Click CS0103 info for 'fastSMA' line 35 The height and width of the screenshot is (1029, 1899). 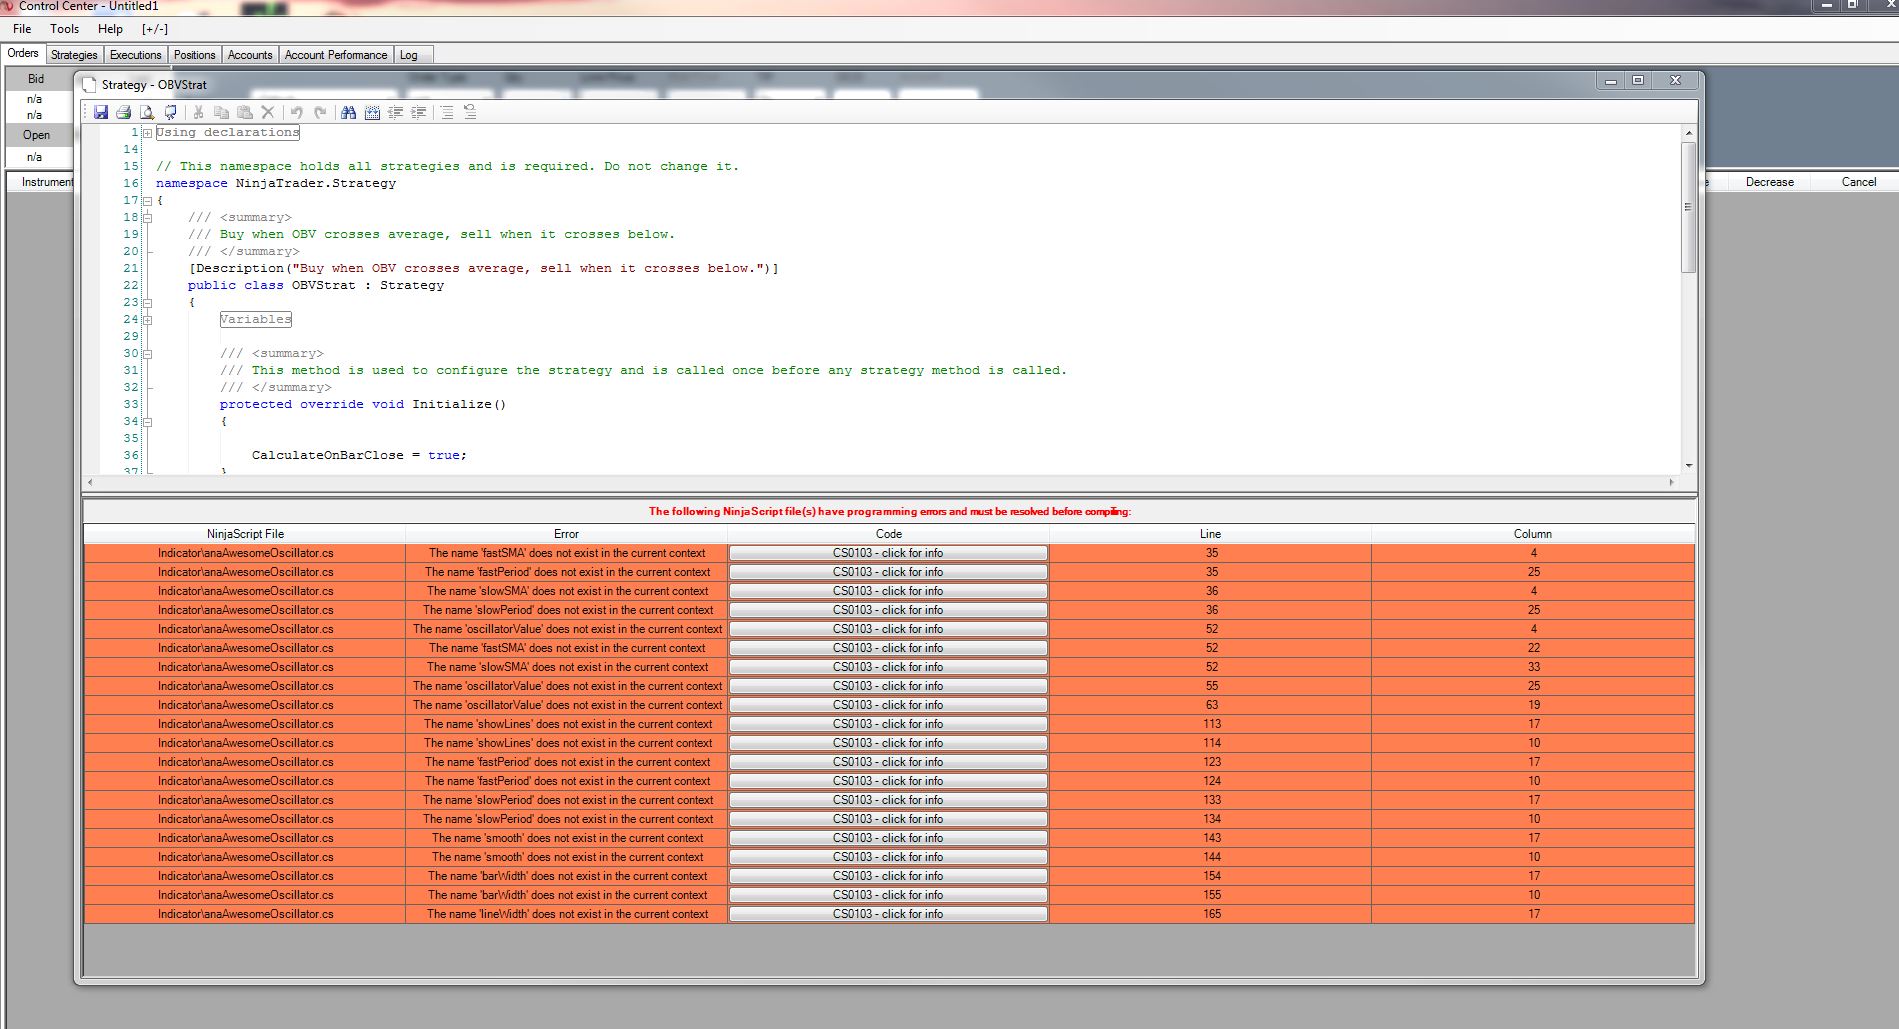pyautogui.click(x=888, y=553)
